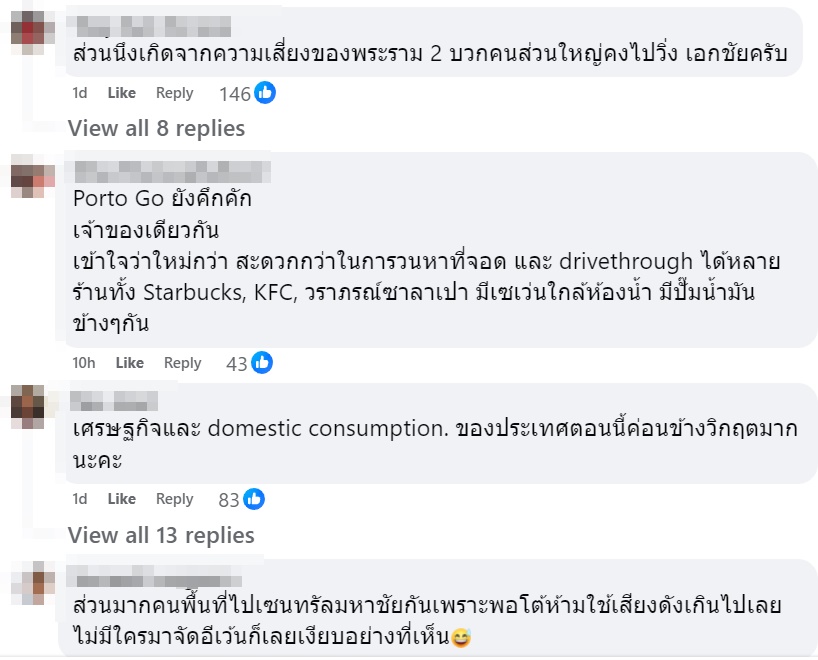Image resolution: width=818 pixels, height=660 pixels.
Task: Like the domestic consumption comment
Action: point(121,499)
